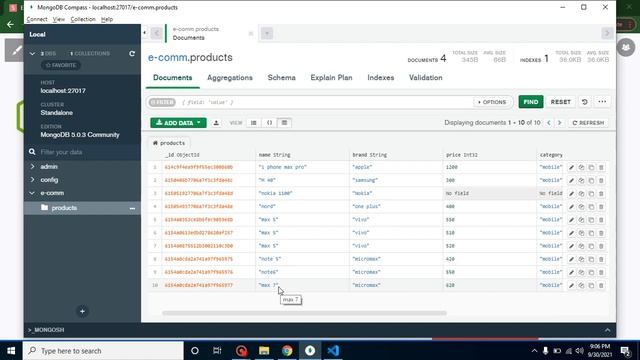640x360 pixels.
Task: Click the previous tab arrow
Action: point(156,33)
